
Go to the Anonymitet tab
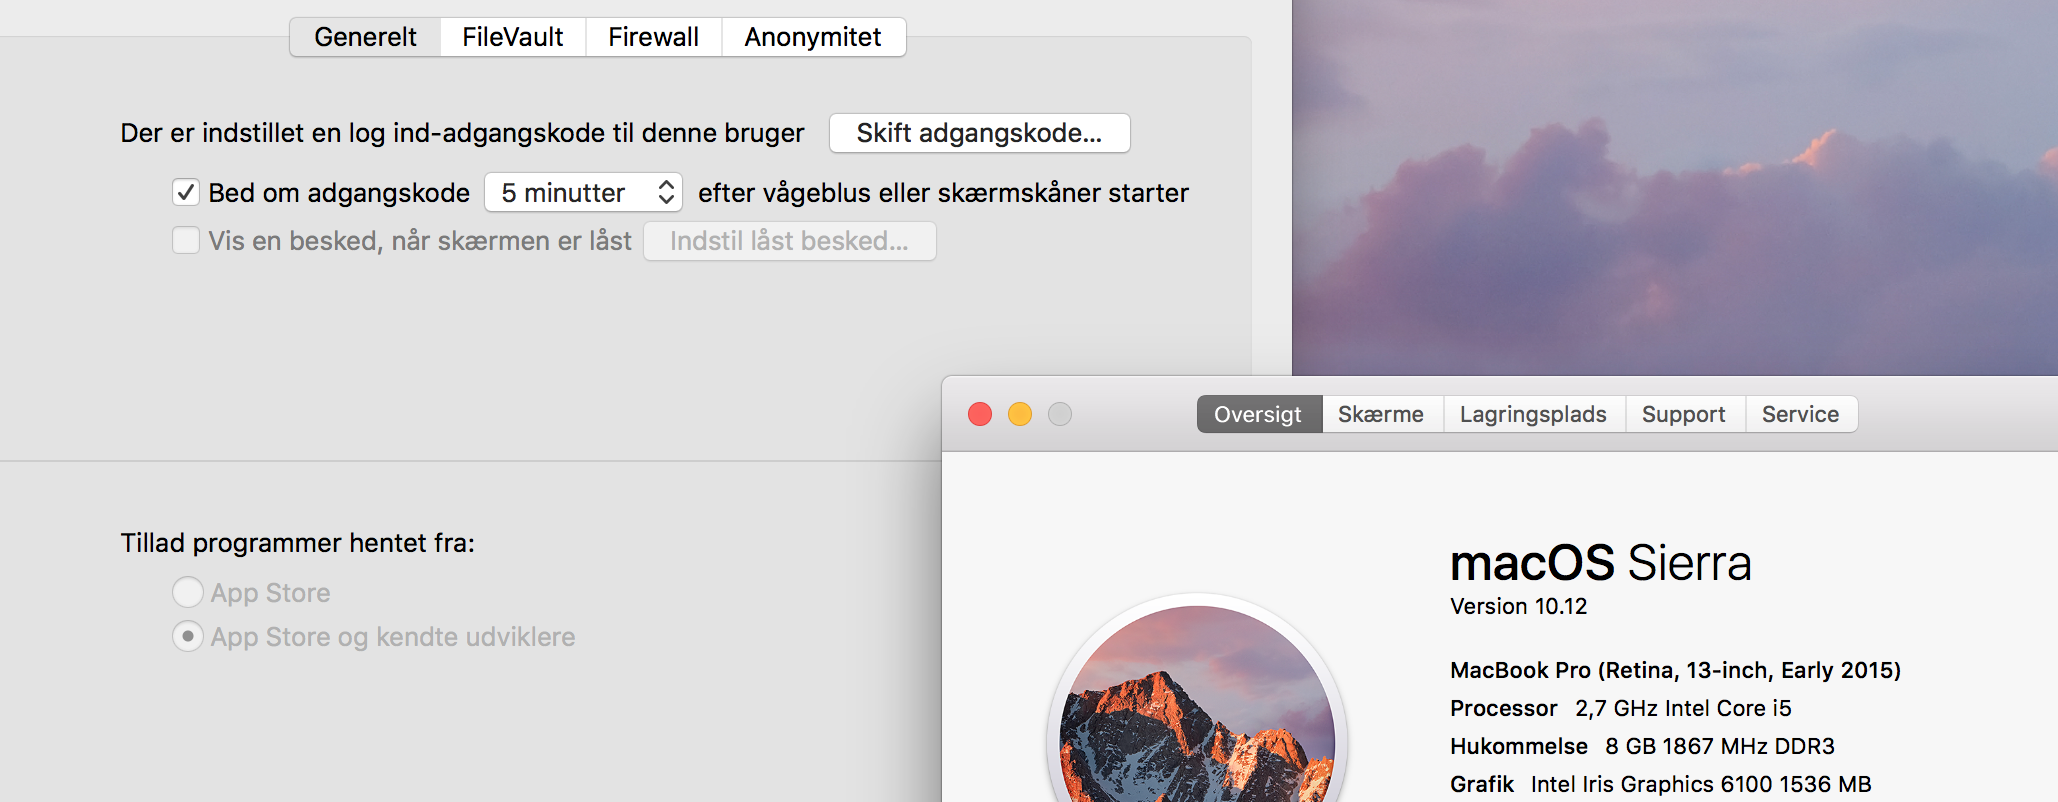pyautogui.click(x=813, y=37)
